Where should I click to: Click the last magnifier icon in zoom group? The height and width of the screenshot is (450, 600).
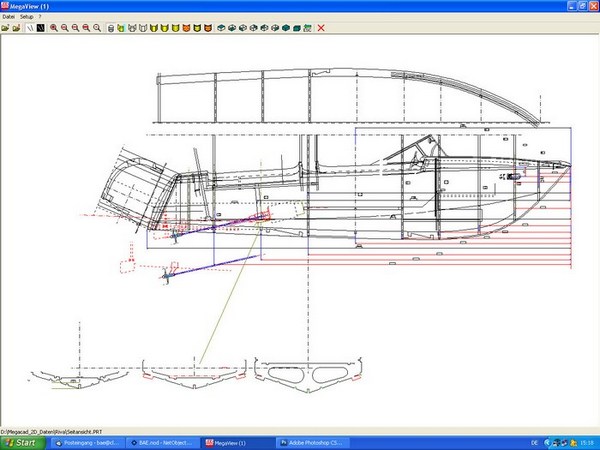(x=97, y=28)
